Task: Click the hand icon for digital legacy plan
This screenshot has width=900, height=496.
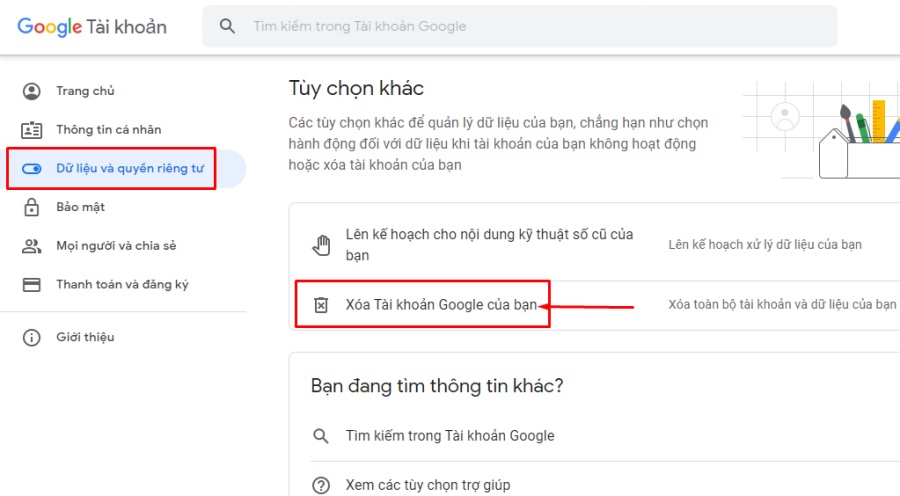Action: pyautogui.click(x=321, y=245)
